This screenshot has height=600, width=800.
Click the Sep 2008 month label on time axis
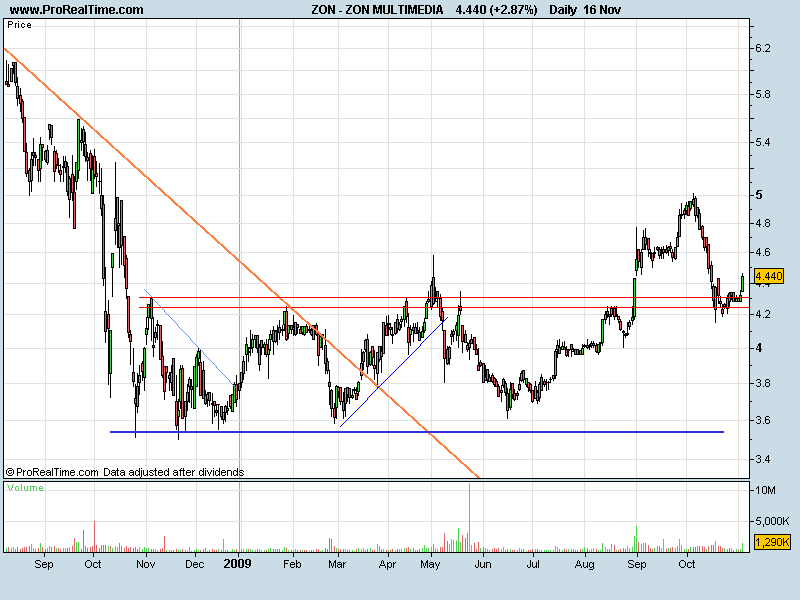click(x=44, y=564)
